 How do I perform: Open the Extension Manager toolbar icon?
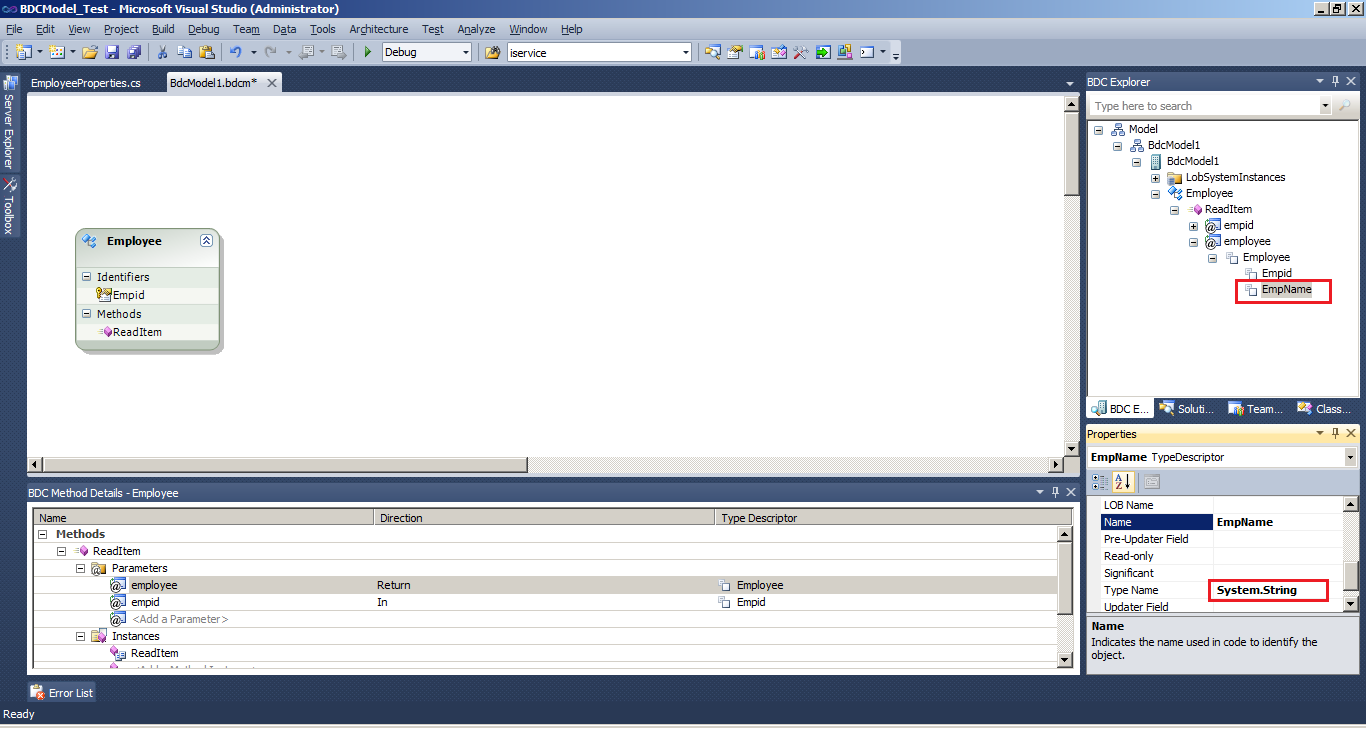[845, 52]
